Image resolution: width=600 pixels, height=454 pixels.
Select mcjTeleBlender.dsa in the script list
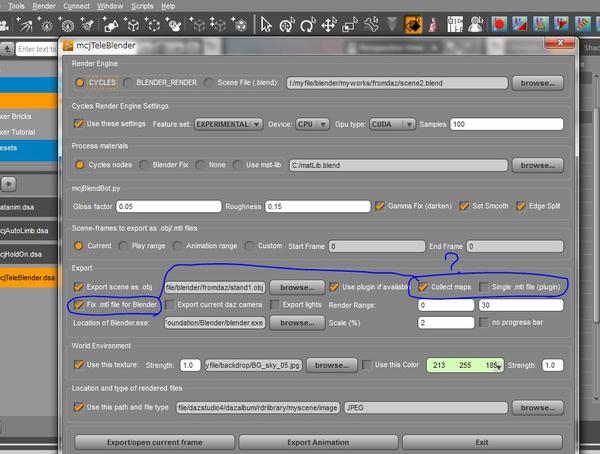pos(29,278)
